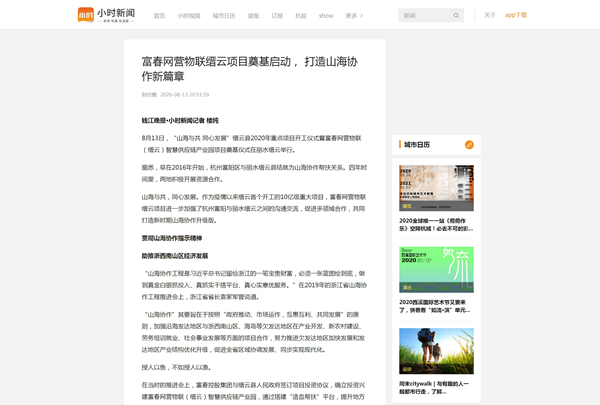
Task: Go to 城市日历 in the top navigation
Action: 224,16
